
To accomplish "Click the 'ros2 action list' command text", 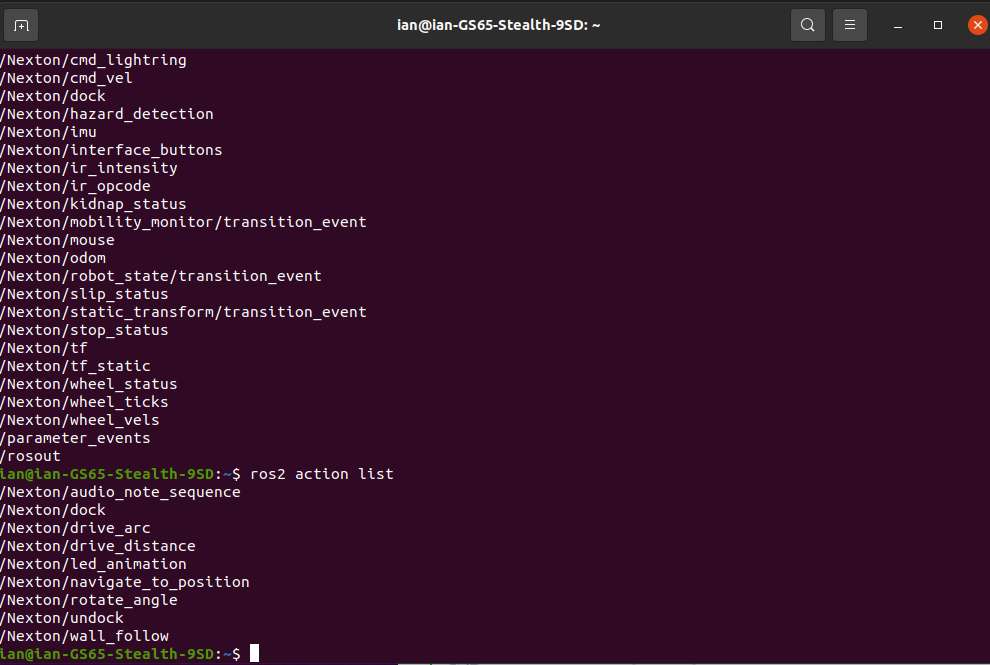I will coord(322,474).
